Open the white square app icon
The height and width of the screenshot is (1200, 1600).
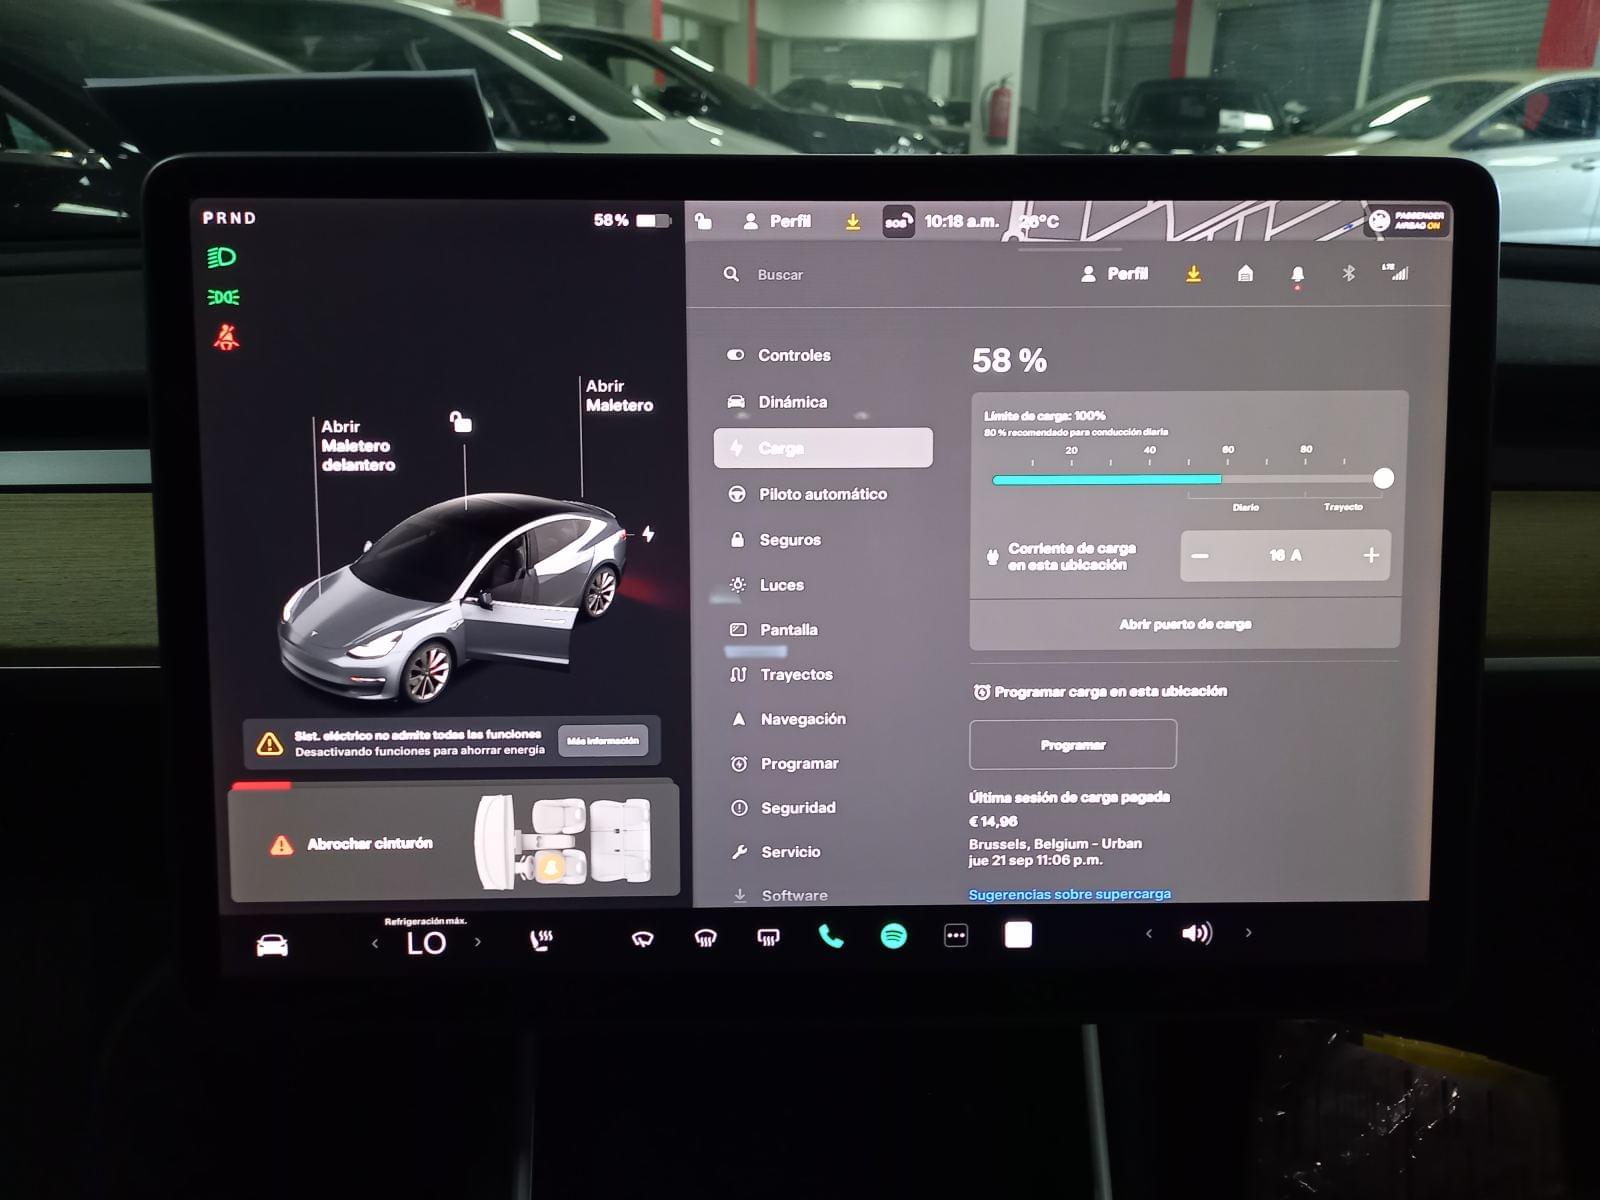1018,935
